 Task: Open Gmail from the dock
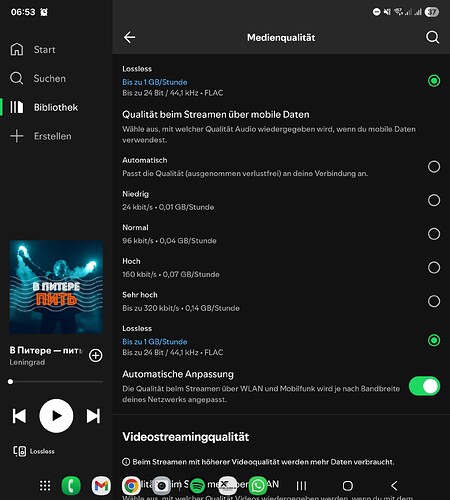(101, 486)
